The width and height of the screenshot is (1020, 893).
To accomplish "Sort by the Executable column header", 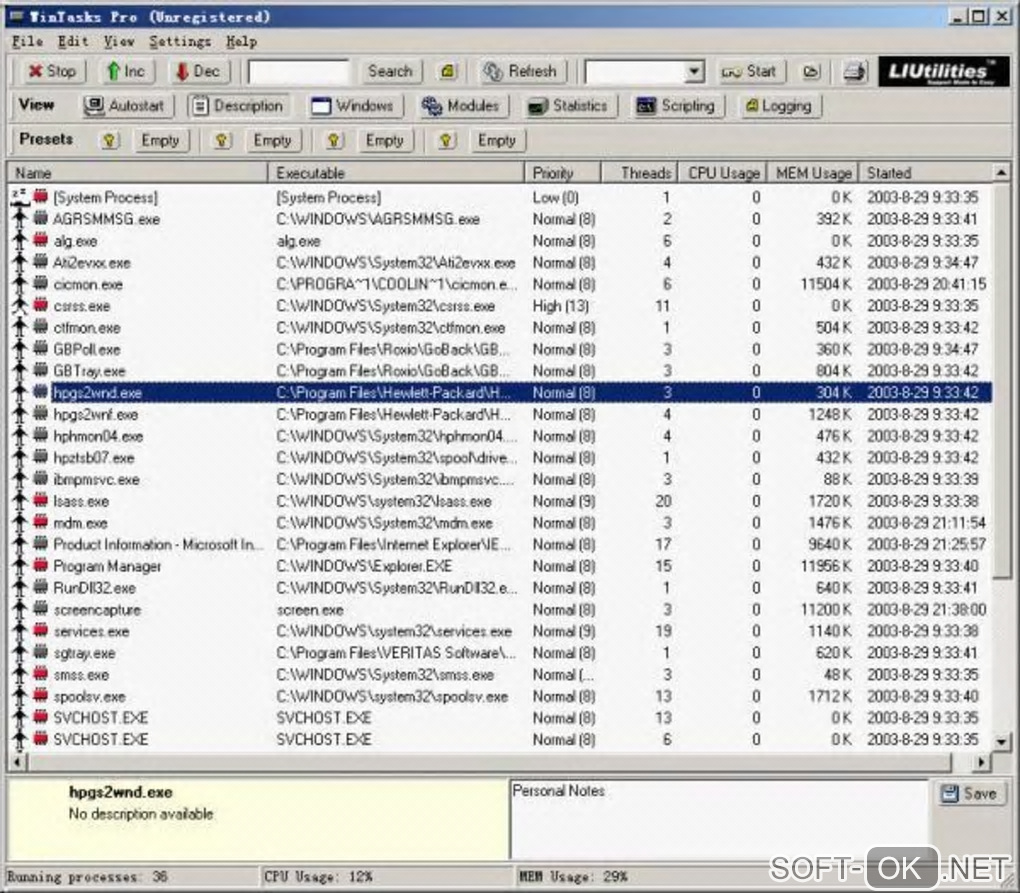I will (x=396, y=173).
